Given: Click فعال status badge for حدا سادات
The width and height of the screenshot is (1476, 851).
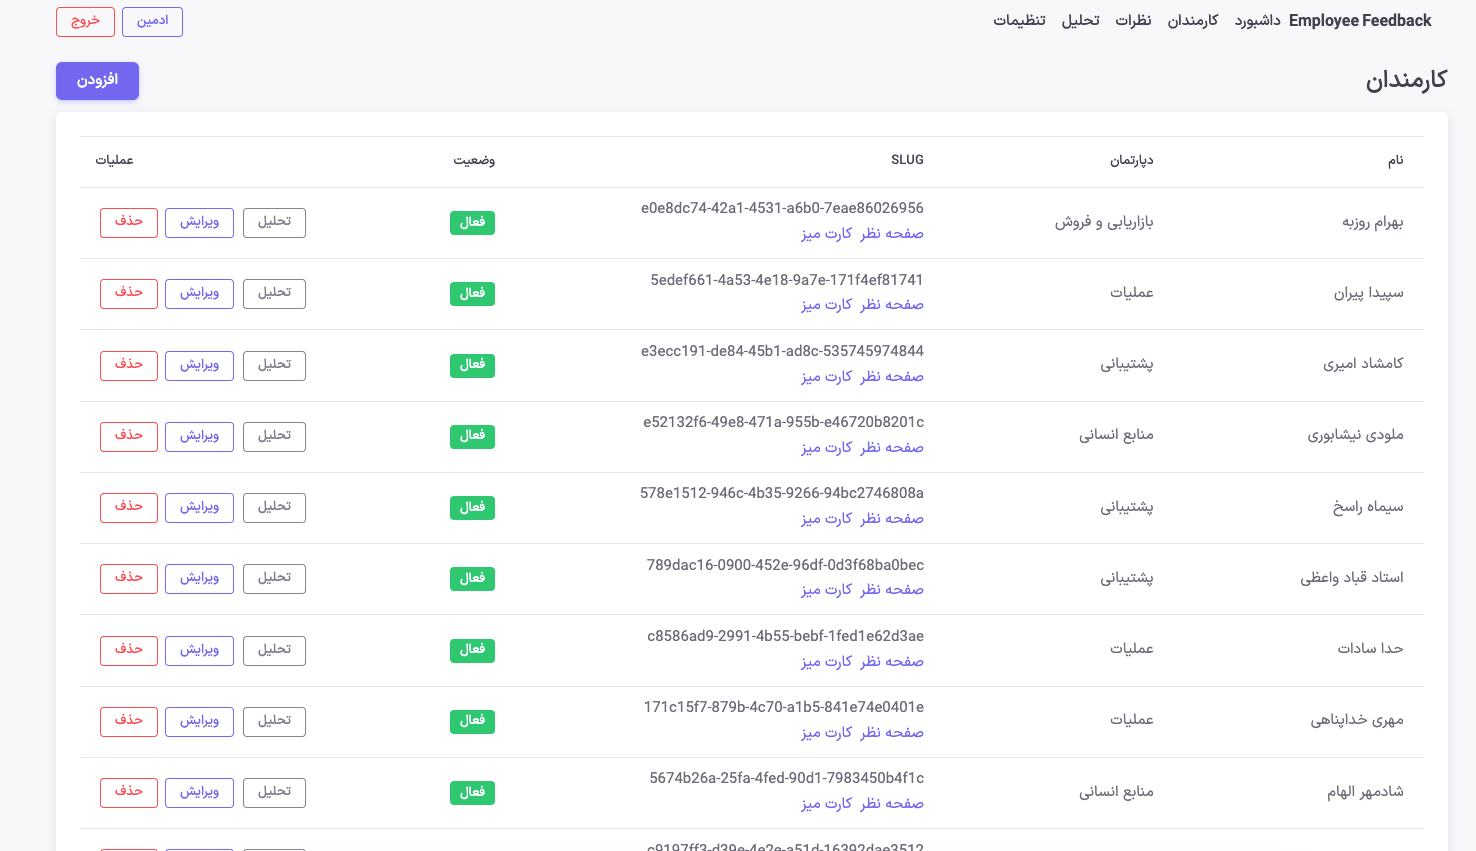Looking at the screenshot, I should (x=472, y=650).
